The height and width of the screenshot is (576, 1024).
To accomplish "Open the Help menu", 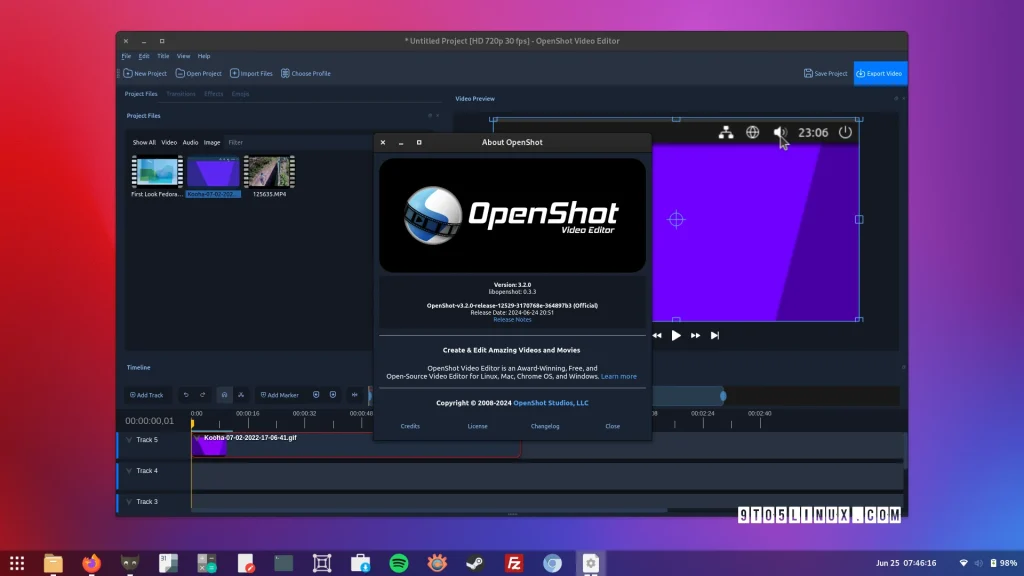I will [204, 56].
